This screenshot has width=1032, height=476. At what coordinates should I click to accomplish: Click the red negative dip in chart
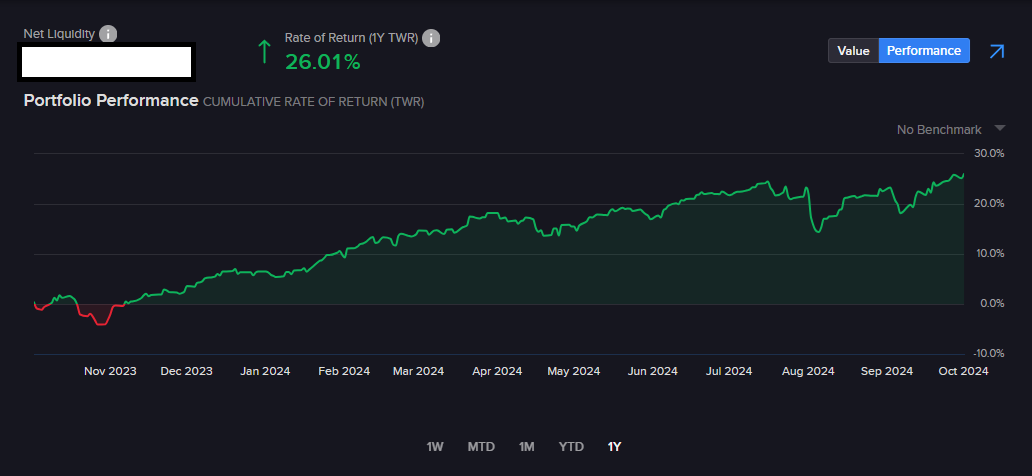(95, 314)
